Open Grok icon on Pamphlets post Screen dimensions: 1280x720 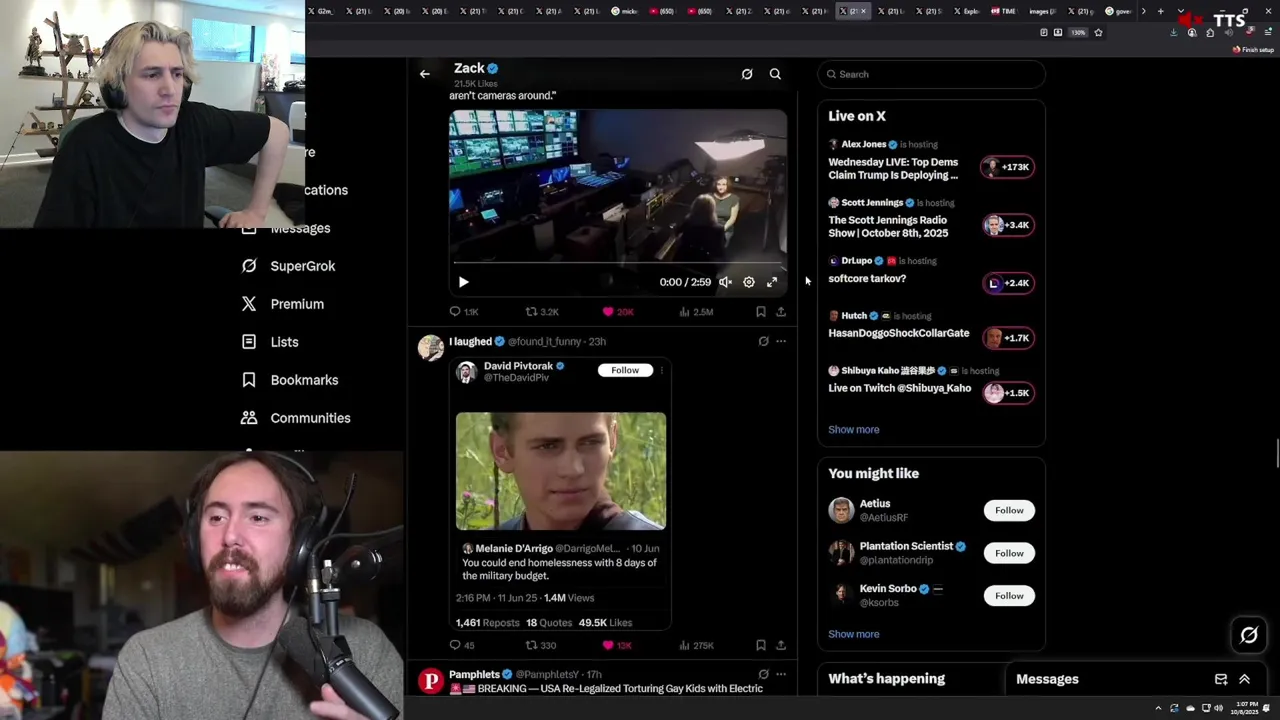(763, 674)
